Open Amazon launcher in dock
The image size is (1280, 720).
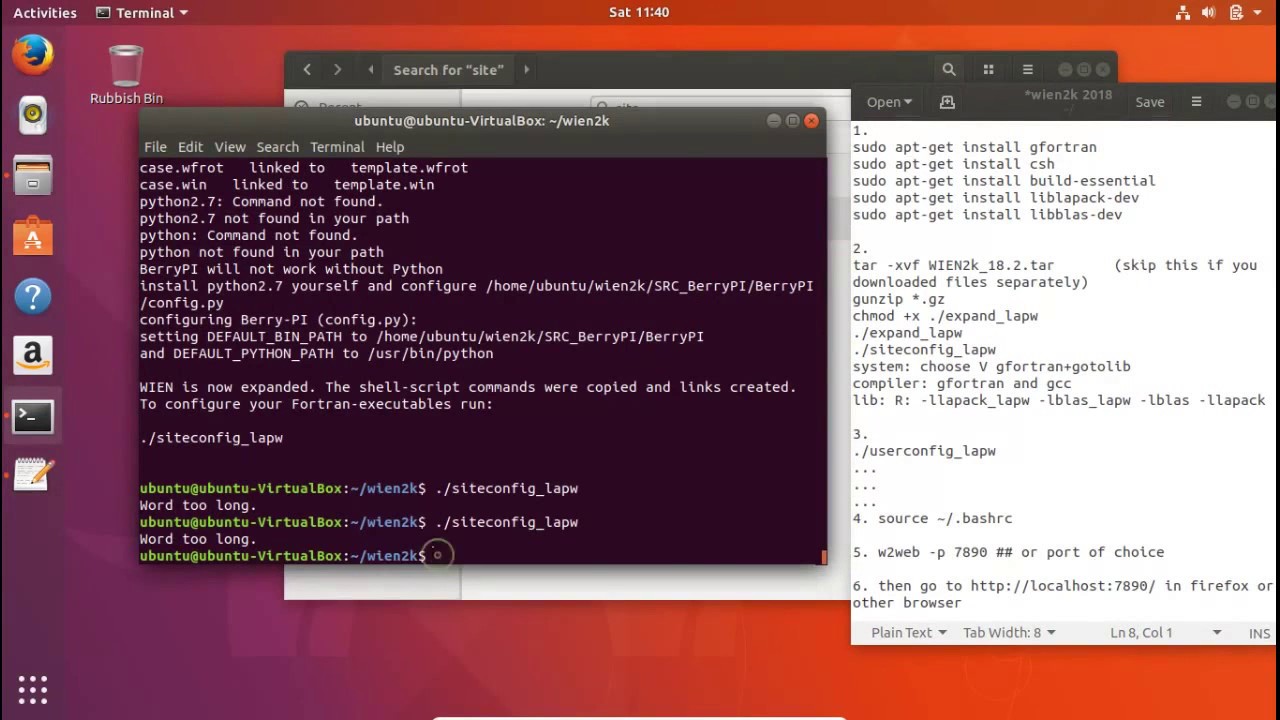(32, 356)
